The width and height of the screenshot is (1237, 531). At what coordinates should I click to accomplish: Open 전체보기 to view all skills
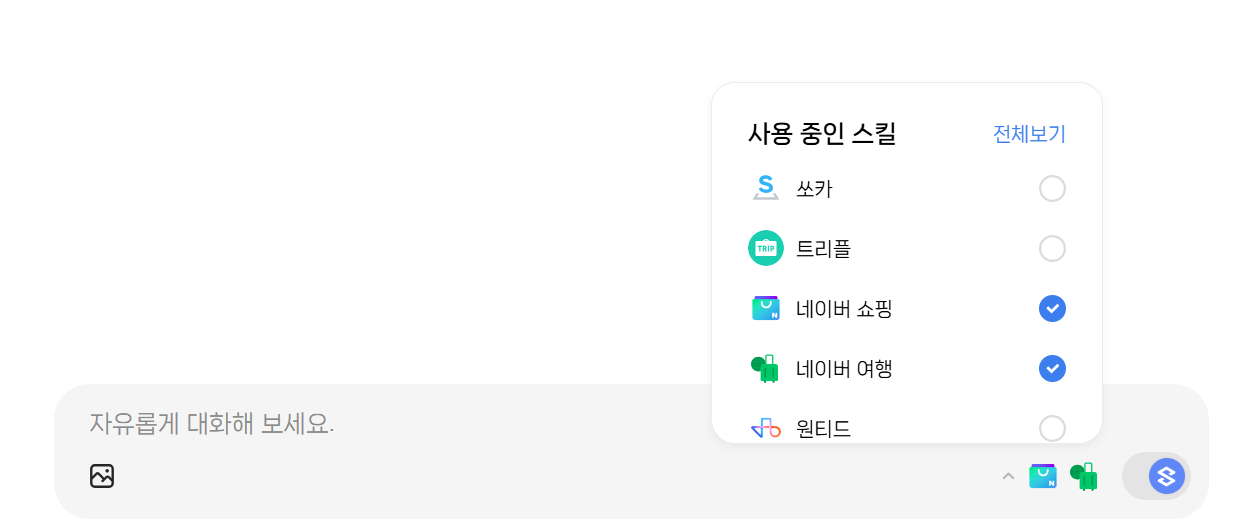pyautogui.click(x=1029, y=134)
